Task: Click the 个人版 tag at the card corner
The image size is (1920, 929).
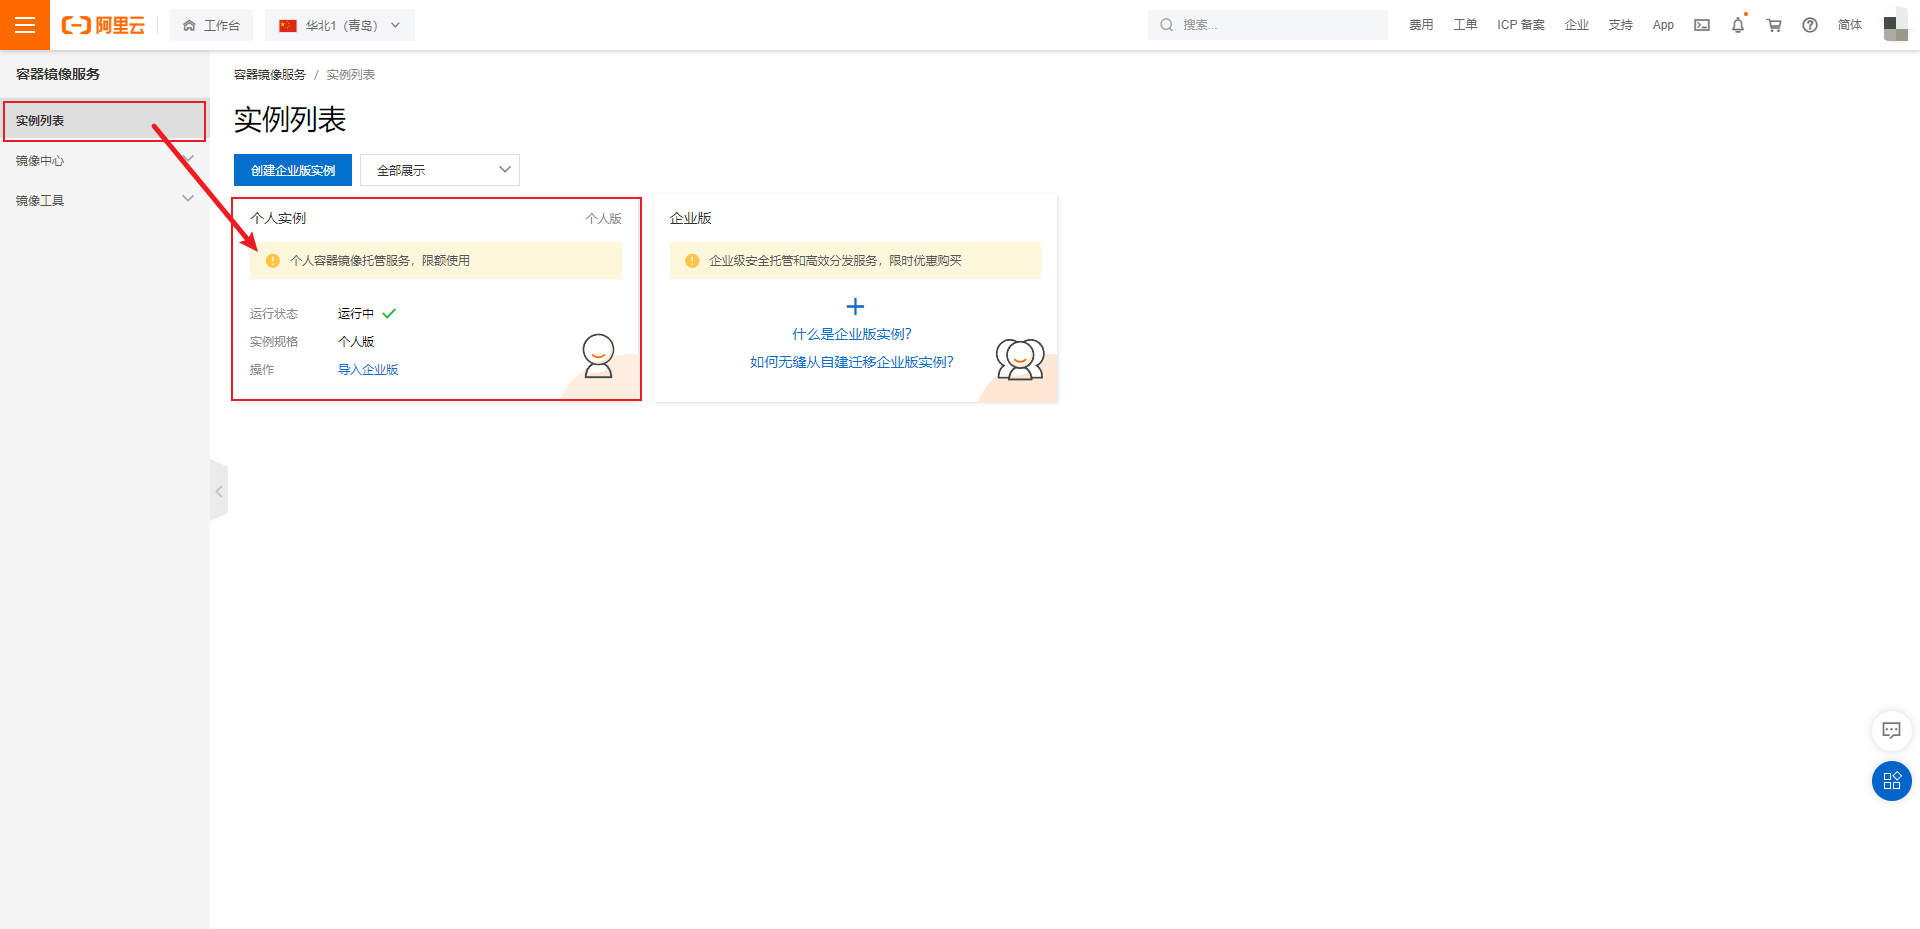Action: point(604,219)
